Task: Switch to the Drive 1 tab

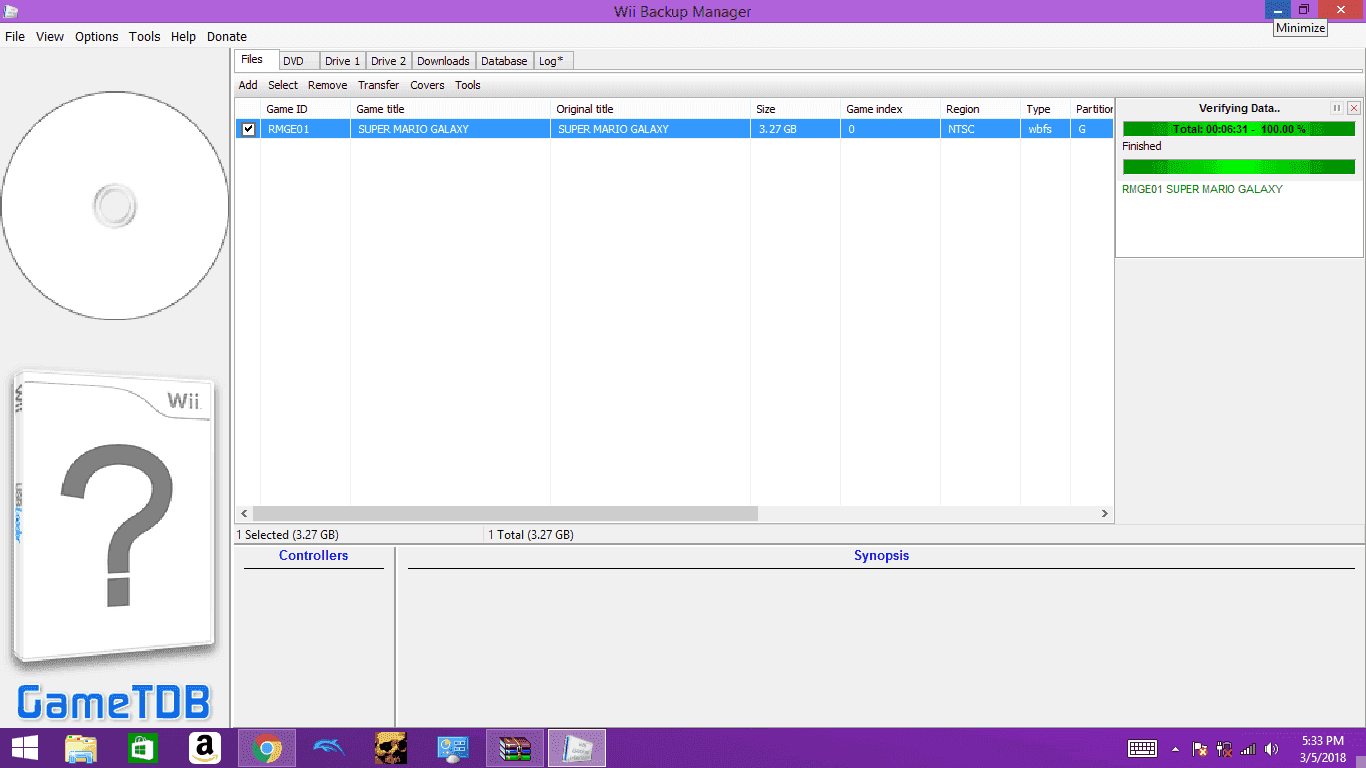Action: click(343, 61)
